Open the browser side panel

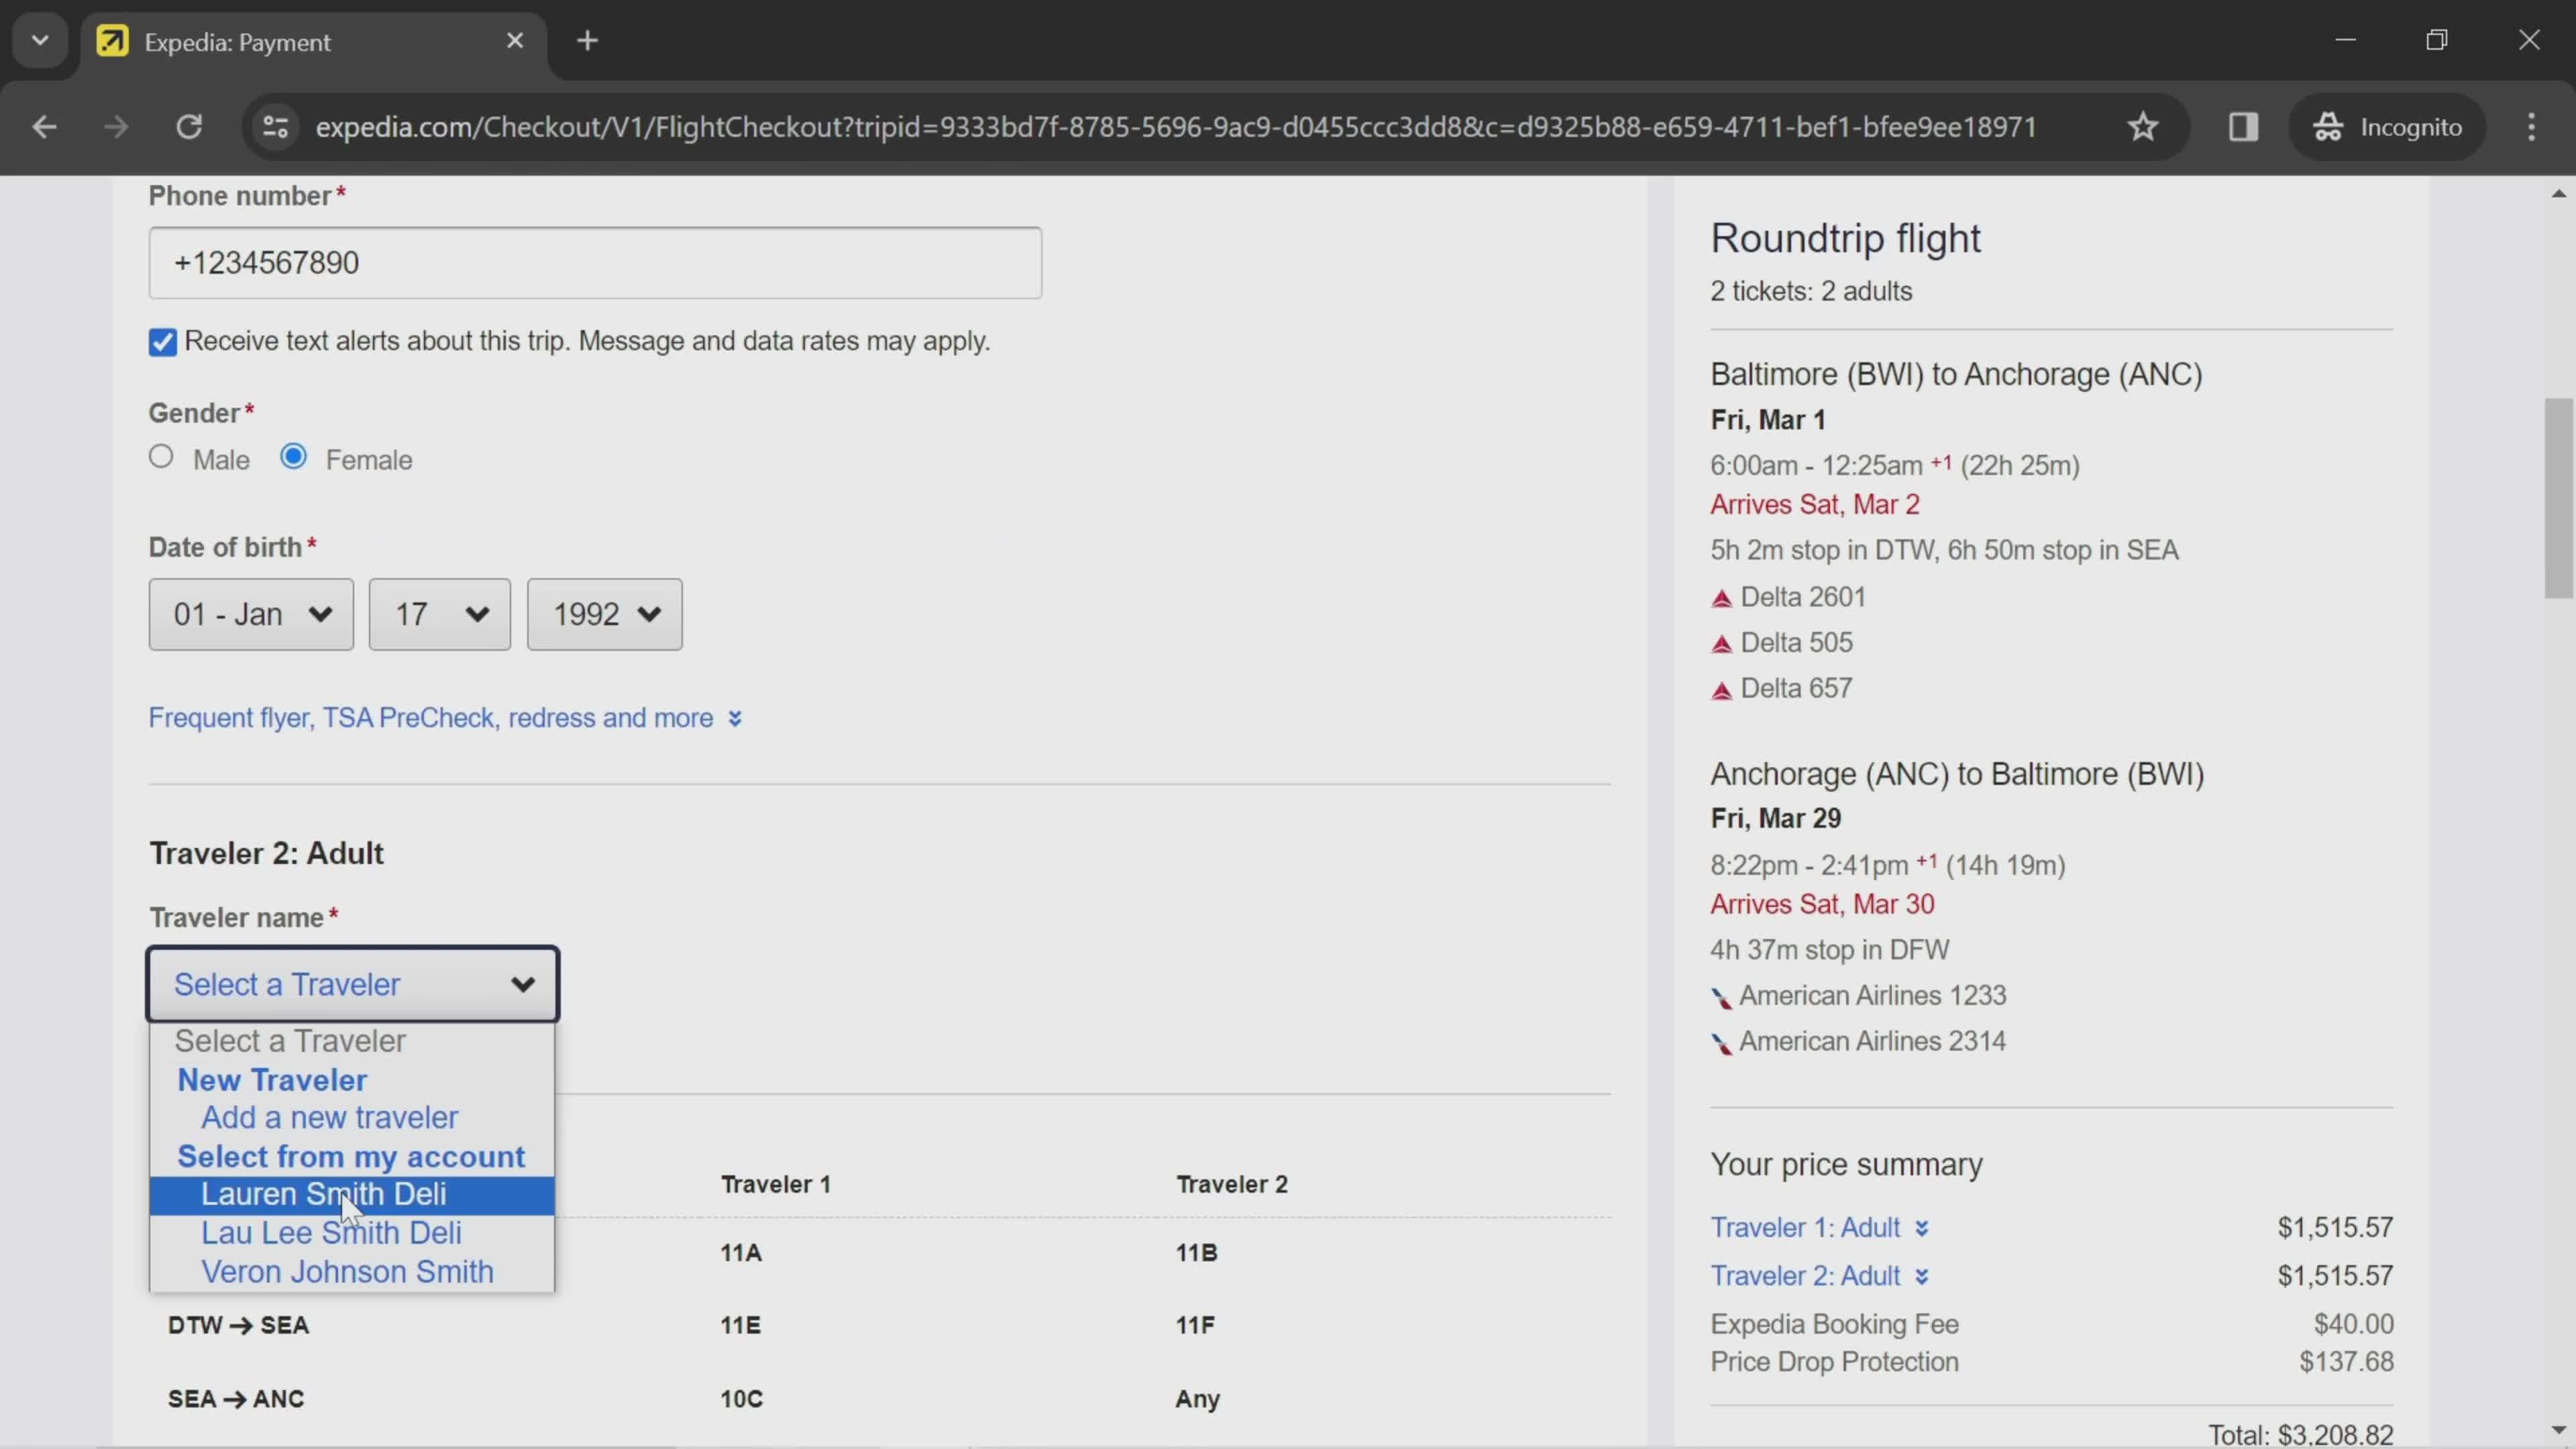2243,127
